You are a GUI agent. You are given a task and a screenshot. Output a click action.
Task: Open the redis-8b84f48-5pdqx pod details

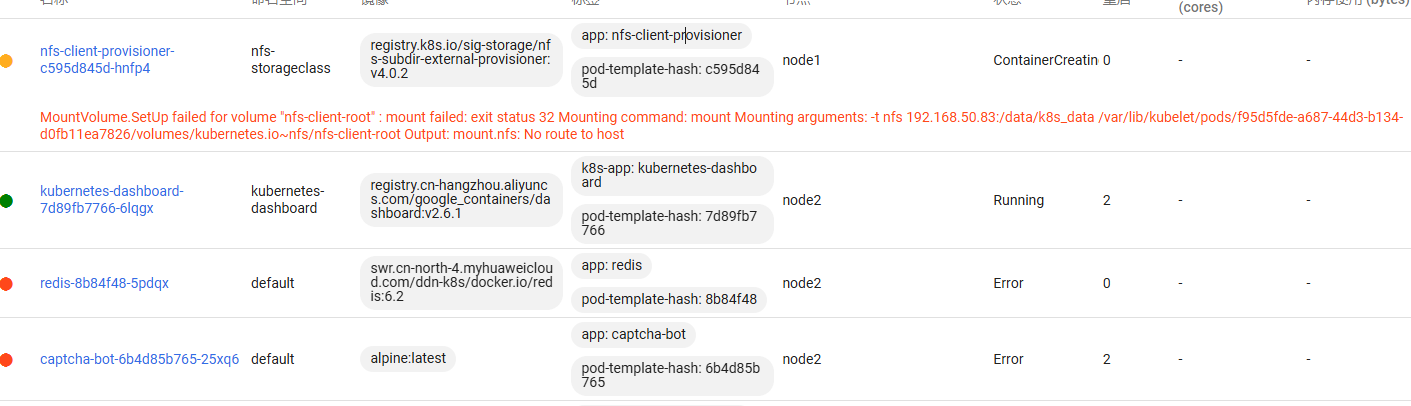tap(104, 283)
